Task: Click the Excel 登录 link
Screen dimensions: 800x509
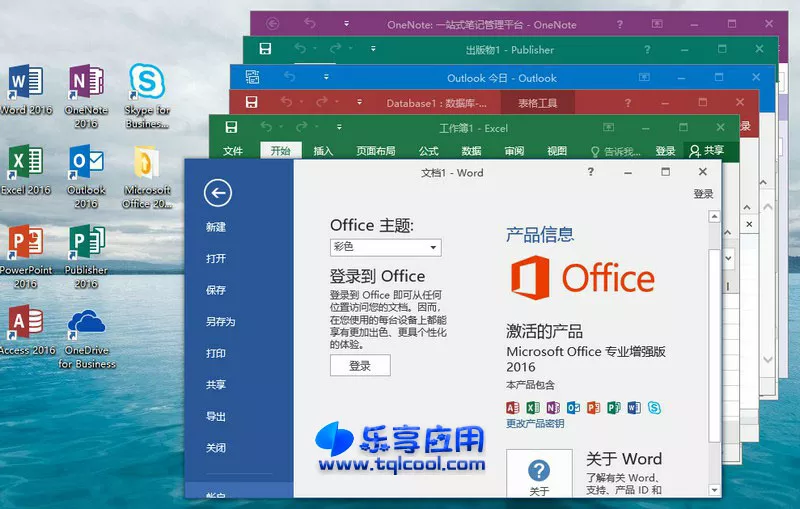Action: [x=665, y=151]
